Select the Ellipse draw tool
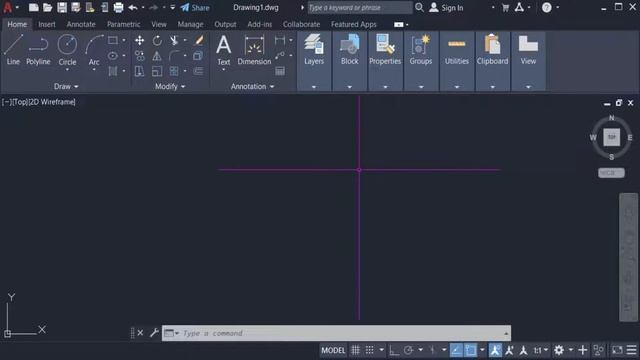Viewport: 640px width, 360px height. coord(113,56)
